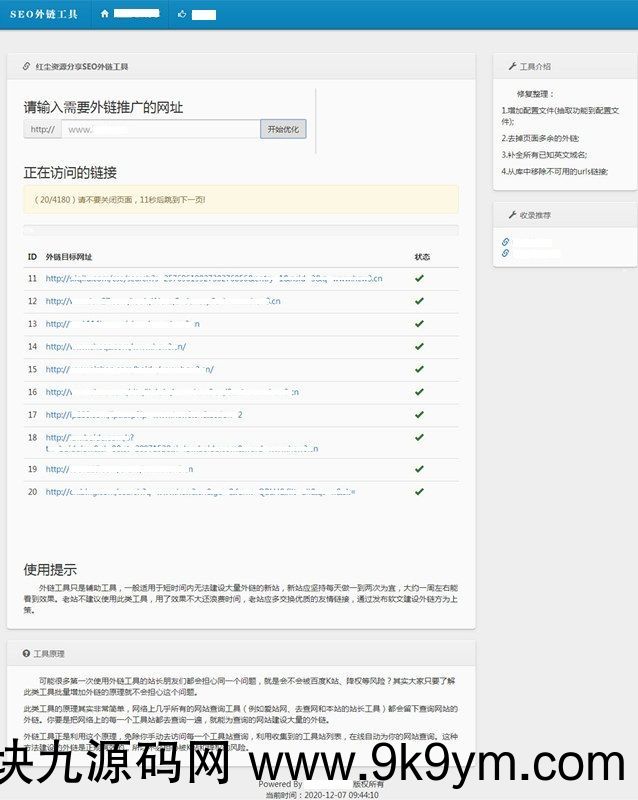Click the 开始优化 button
This screenshot has width=638, height=800.
[283, 129]
